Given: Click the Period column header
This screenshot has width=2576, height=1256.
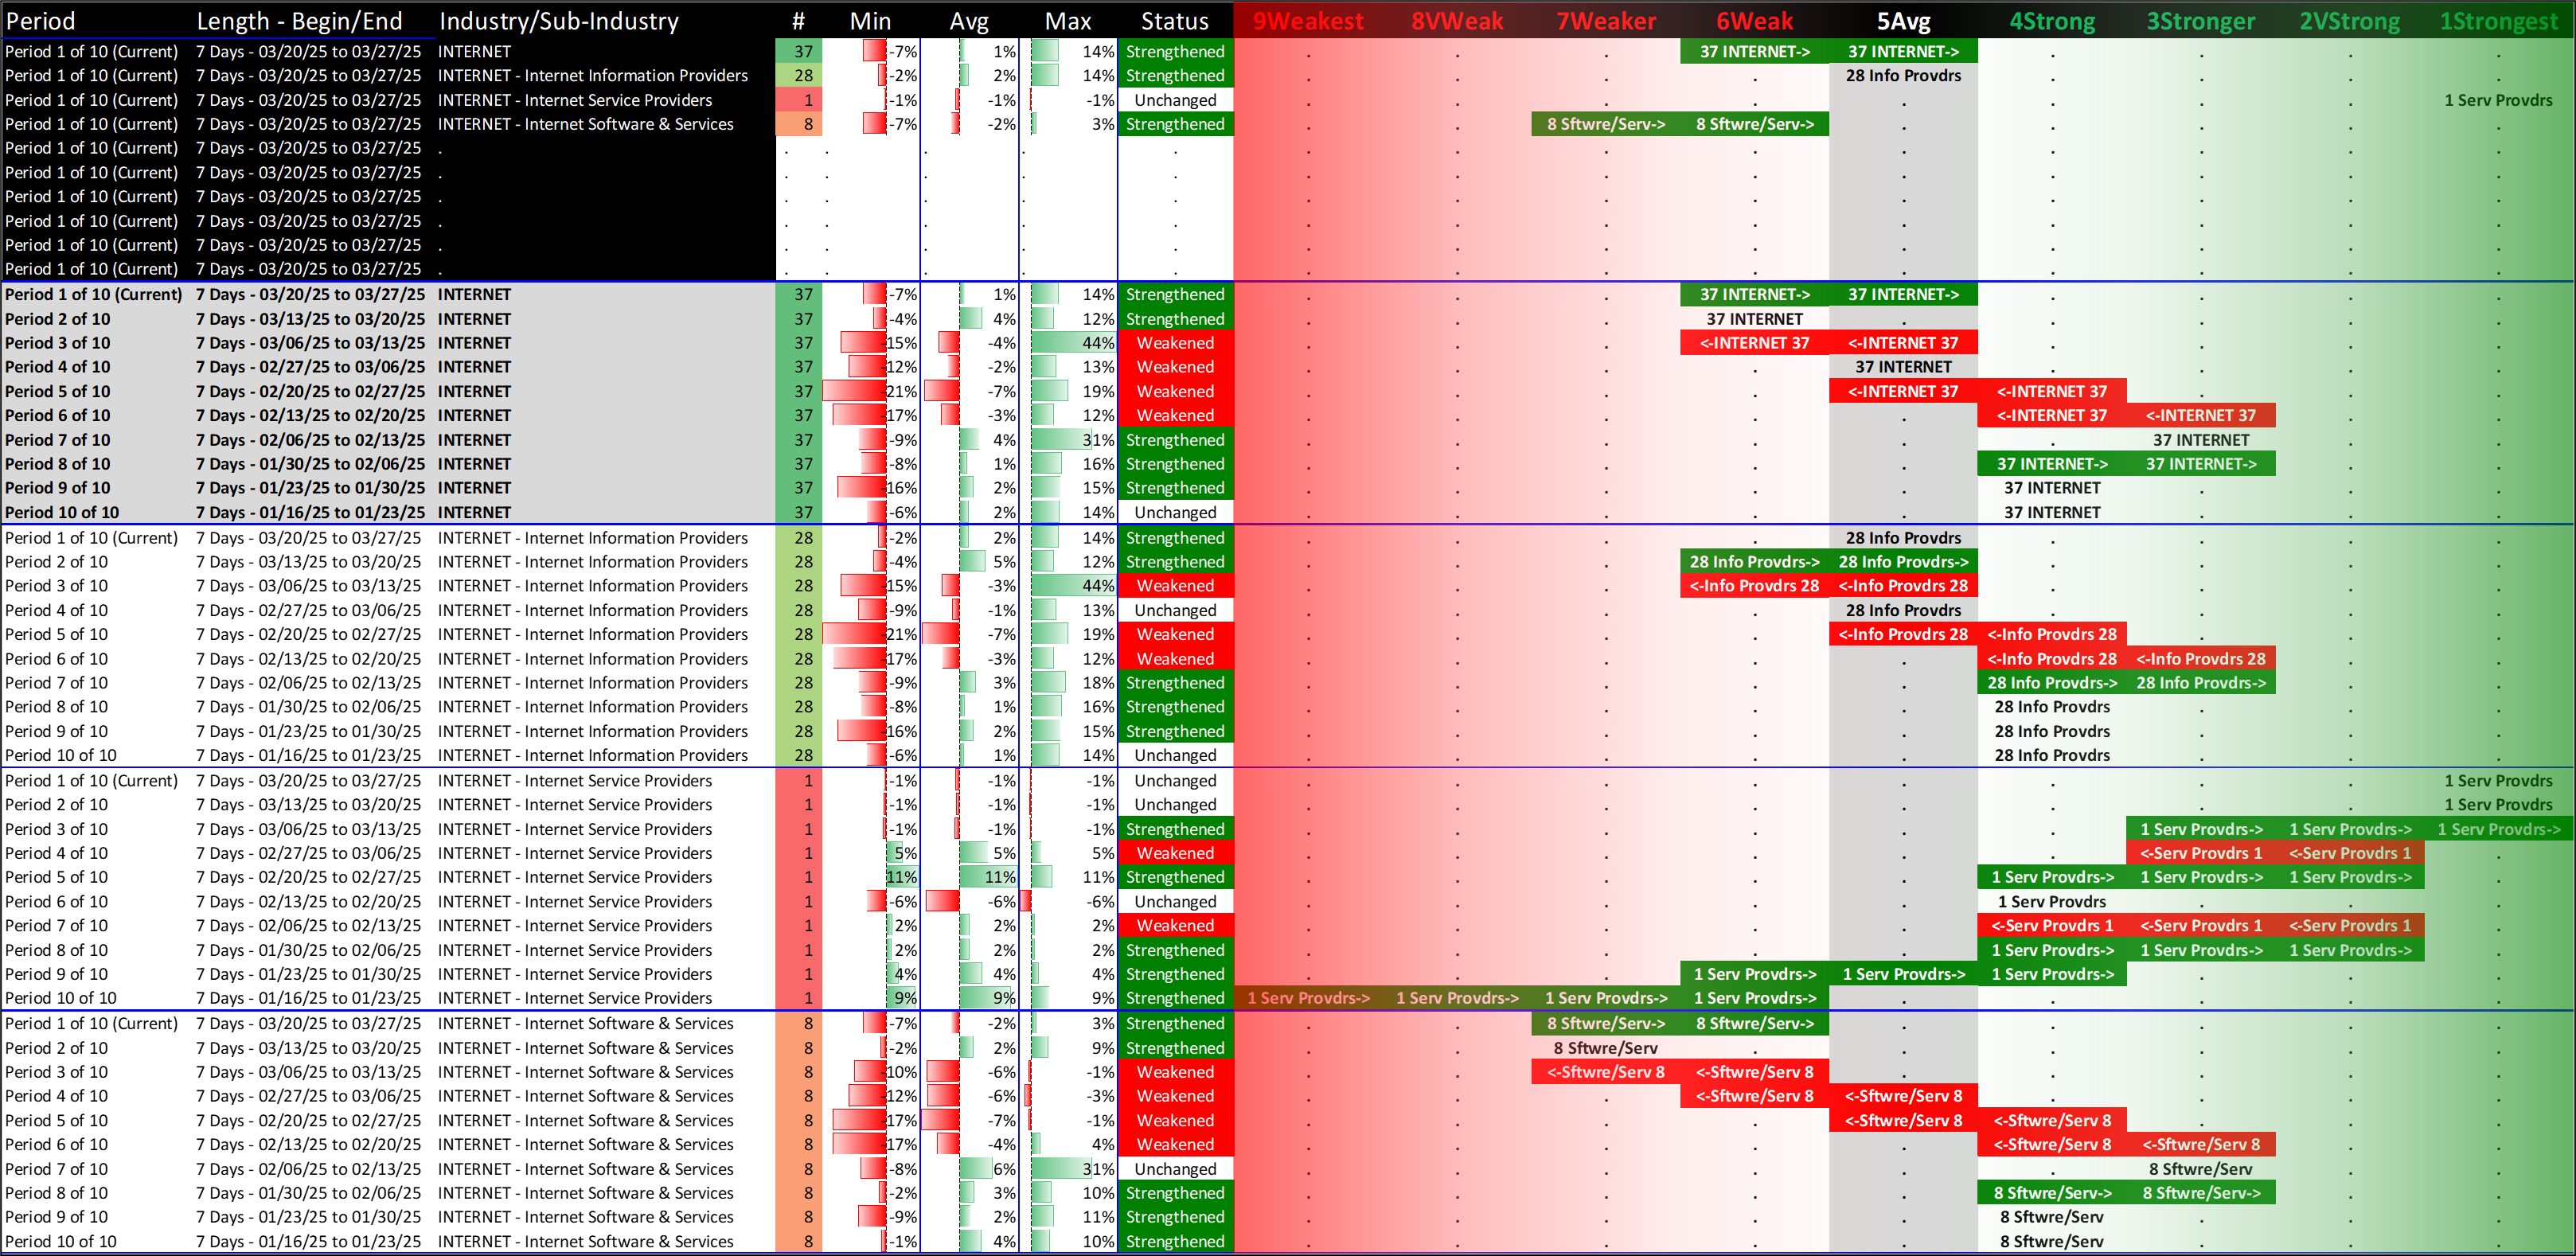Looking at the screenshot, I should coord(41,21).
